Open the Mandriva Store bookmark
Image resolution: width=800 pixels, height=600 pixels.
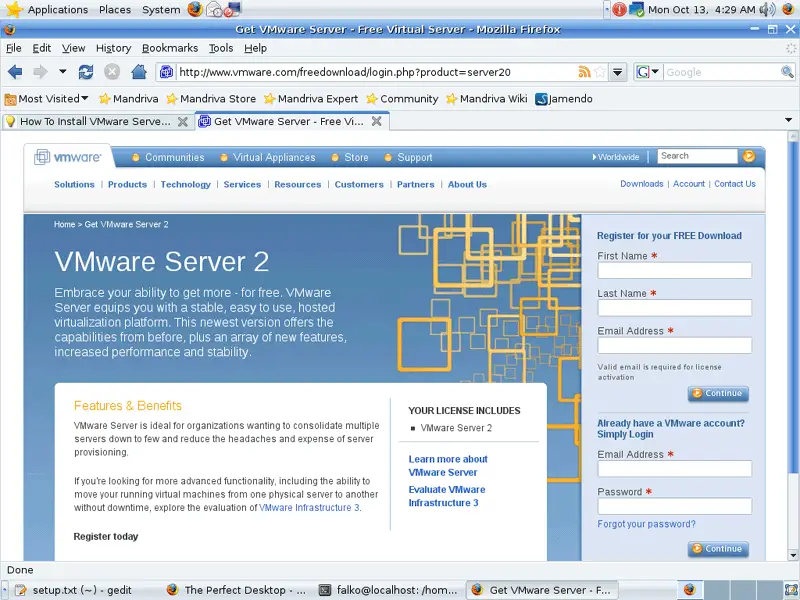tap(211, 98)
